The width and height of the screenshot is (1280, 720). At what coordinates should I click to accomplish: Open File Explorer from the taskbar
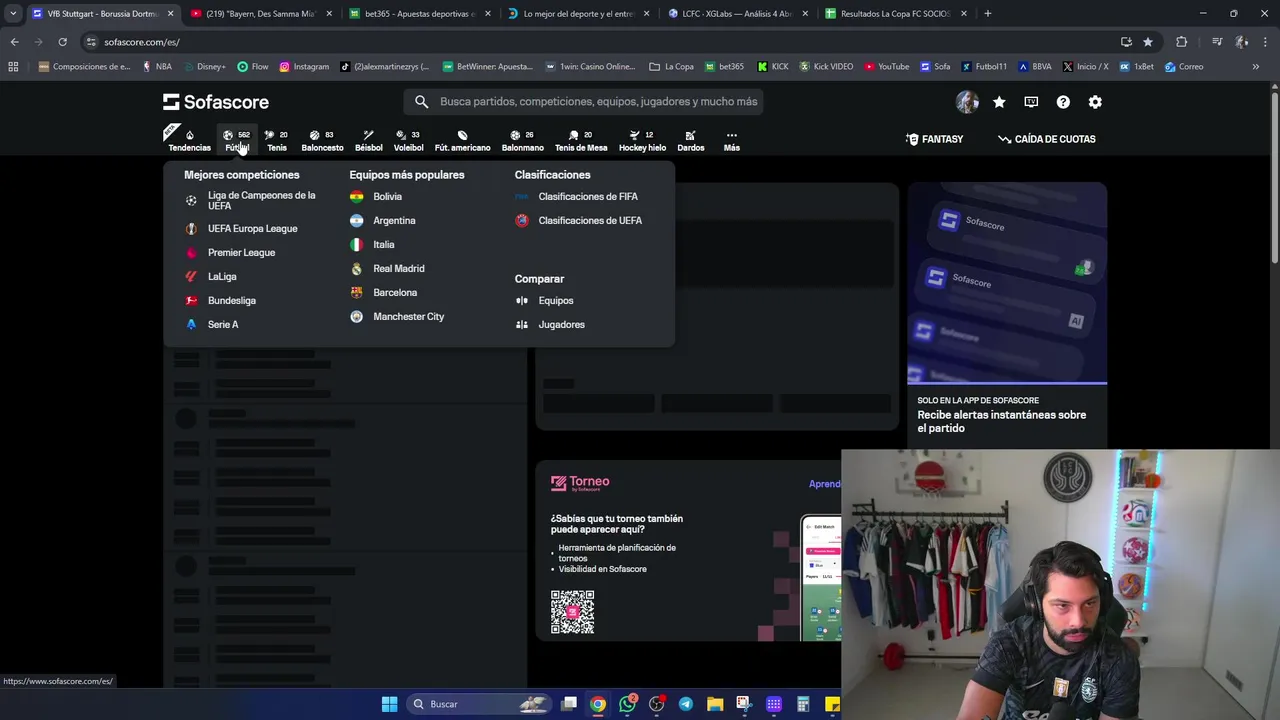(715, 704)
